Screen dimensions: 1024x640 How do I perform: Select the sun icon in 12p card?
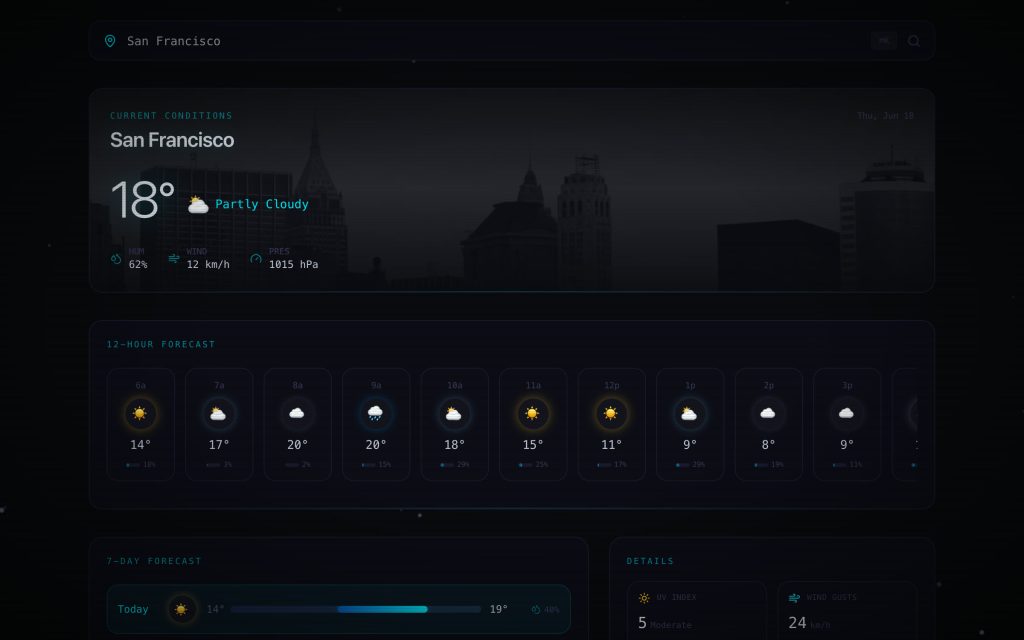pos(611,413)
